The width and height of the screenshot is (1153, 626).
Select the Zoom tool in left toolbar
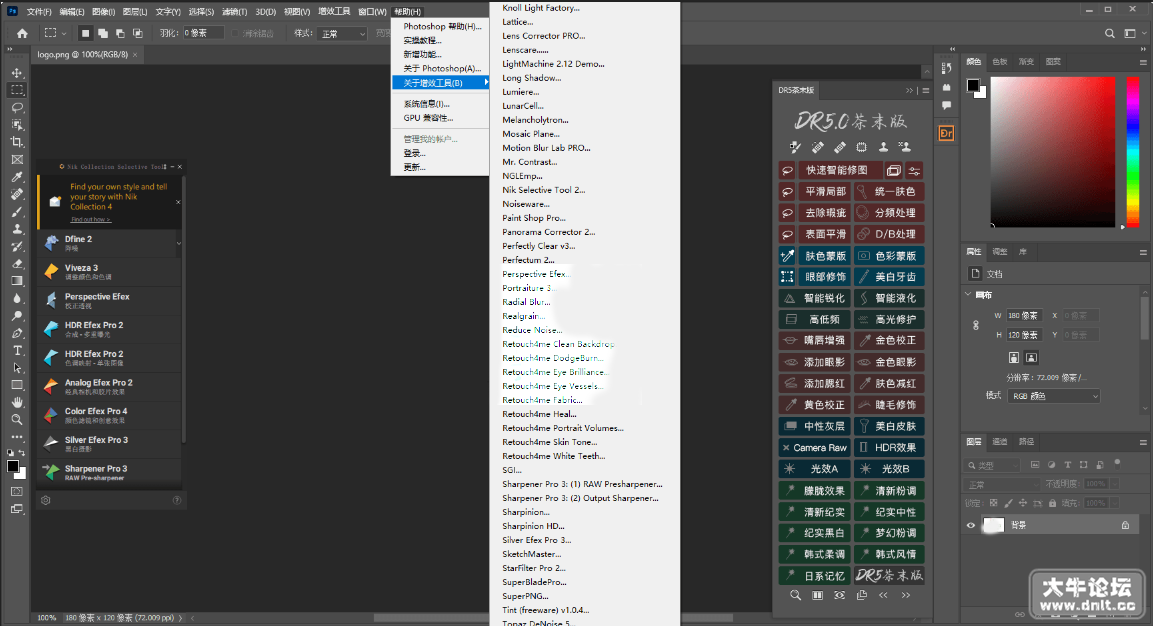(16, 419)
